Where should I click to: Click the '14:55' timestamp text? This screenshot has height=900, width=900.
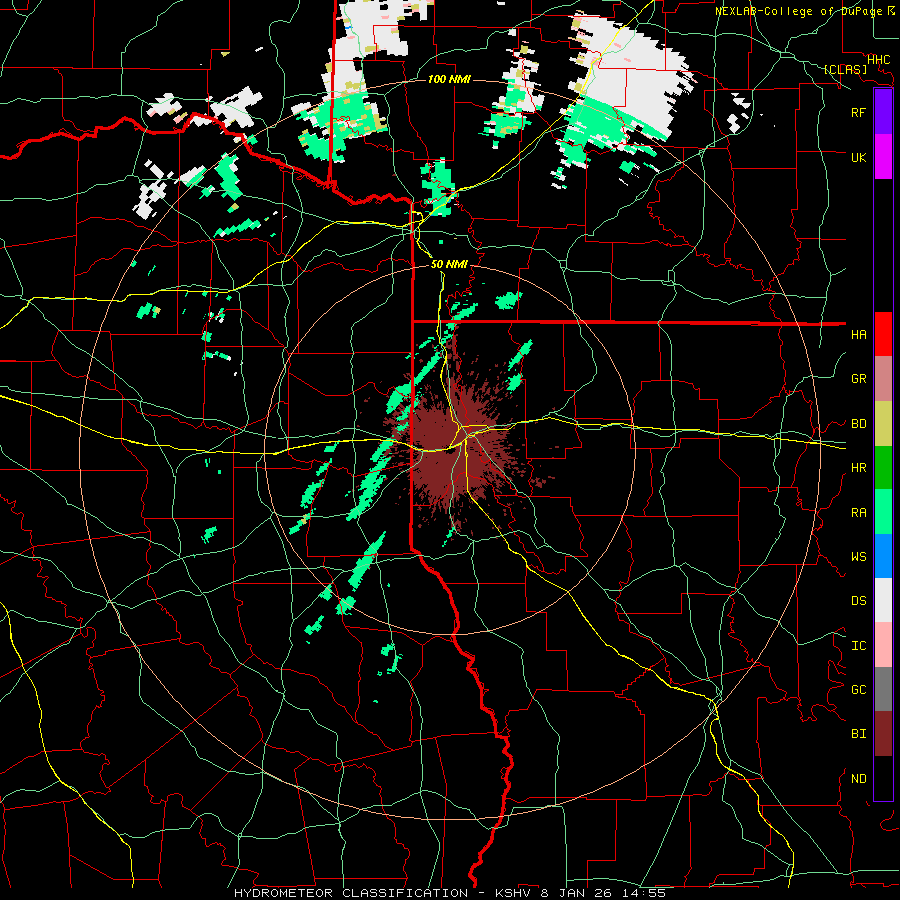tap(643, 893)
